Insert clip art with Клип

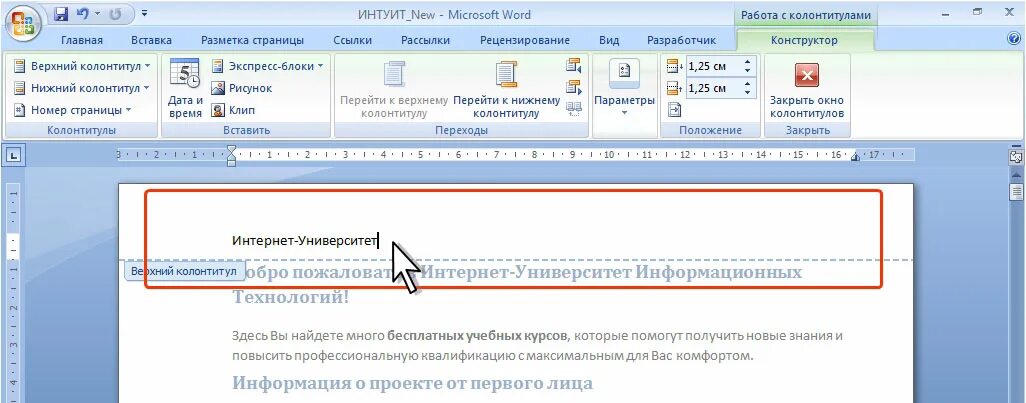pyautogui.click(x=233, y=110)
